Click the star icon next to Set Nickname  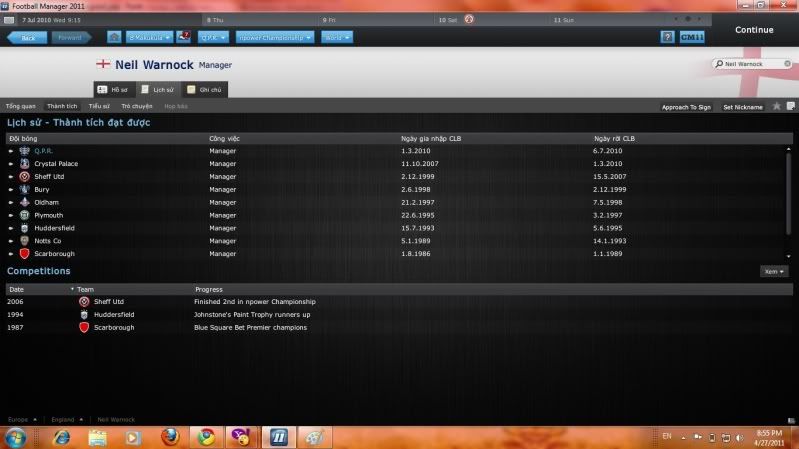pos(777,106)
